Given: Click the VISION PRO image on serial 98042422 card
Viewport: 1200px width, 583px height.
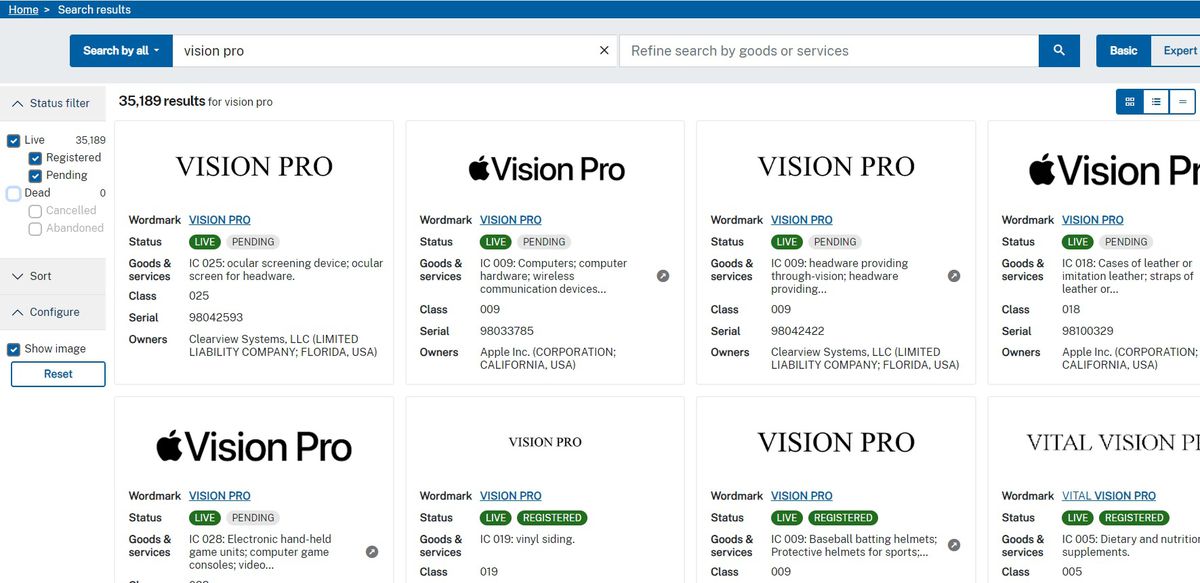Looking at the screenshot, I should click(836, 167).
